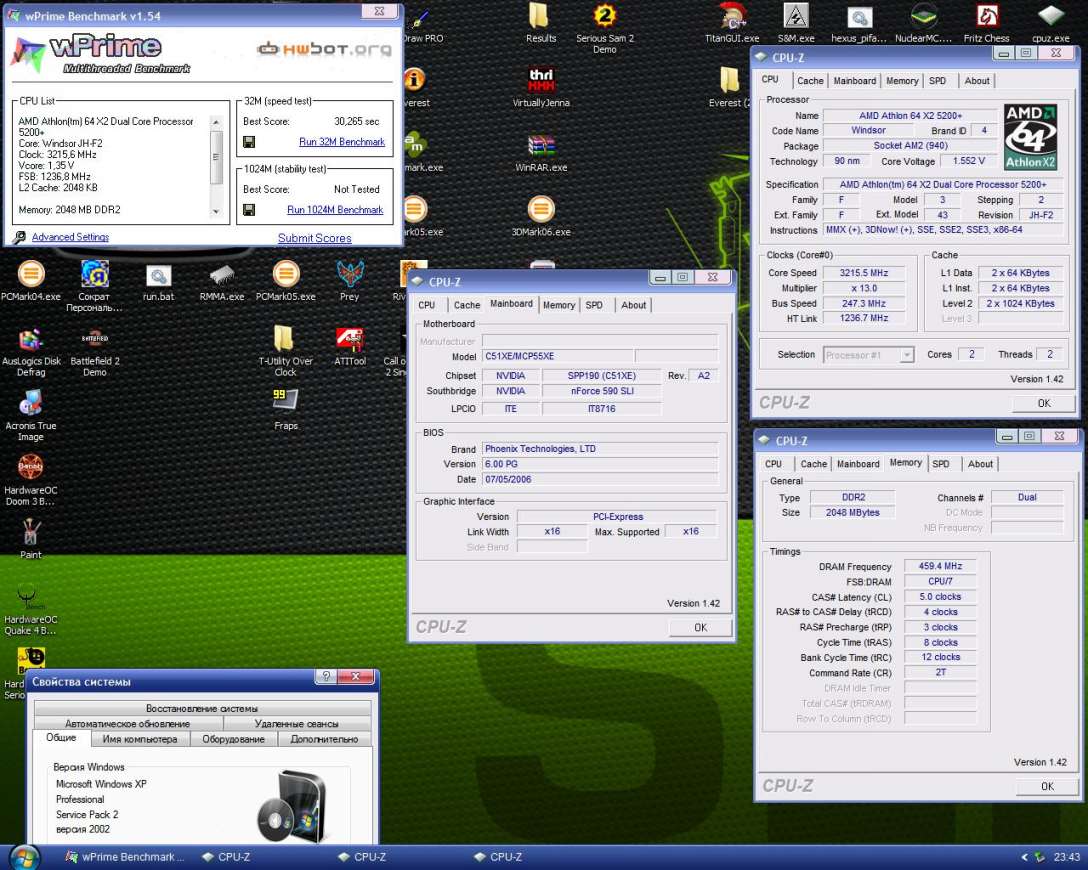
Task: Click OK in CPU-Z mainboard window
Action: point(700,627)
